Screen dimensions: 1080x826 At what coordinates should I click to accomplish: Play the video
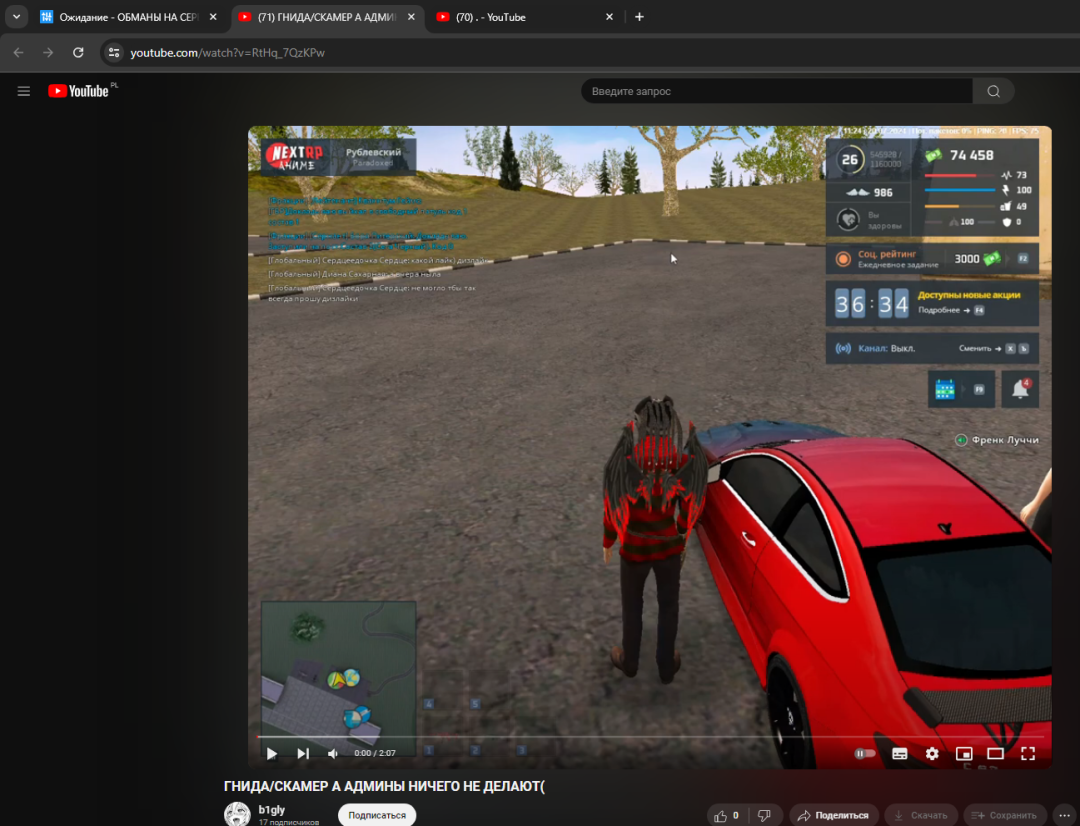point(271,753)
